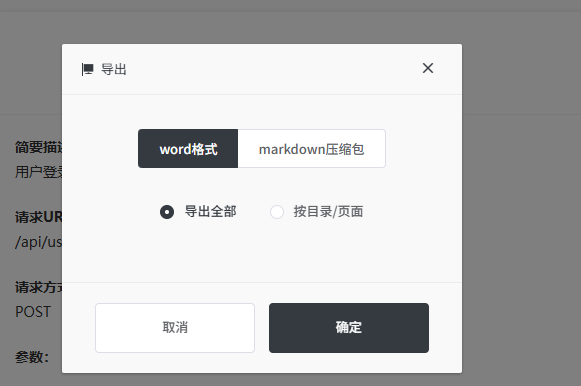Confirm the export with 确定
581x386 pixels.
click(x=349, y=328)
